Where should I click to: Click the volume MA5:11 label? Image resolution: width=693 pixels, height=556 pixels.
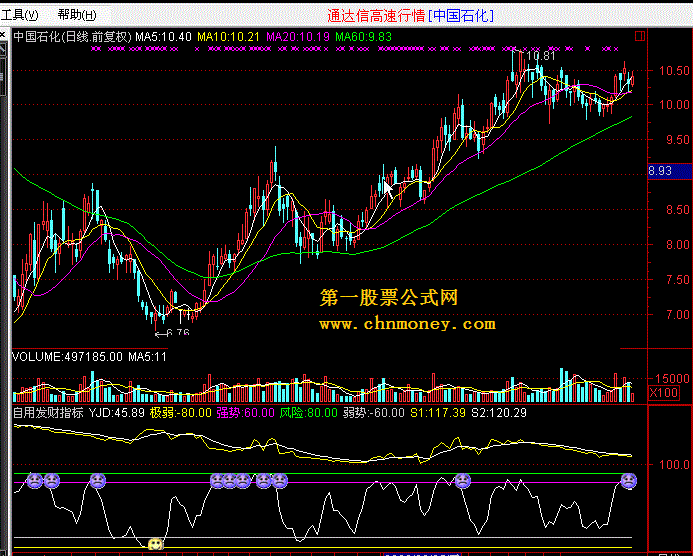148,357
